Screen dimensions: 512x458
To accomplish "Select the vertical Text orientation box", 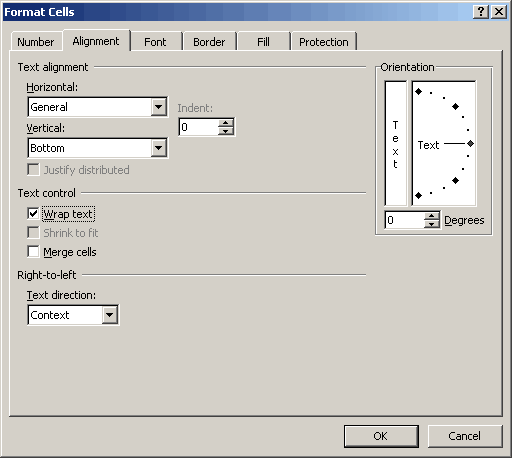I will coord(395,143).
